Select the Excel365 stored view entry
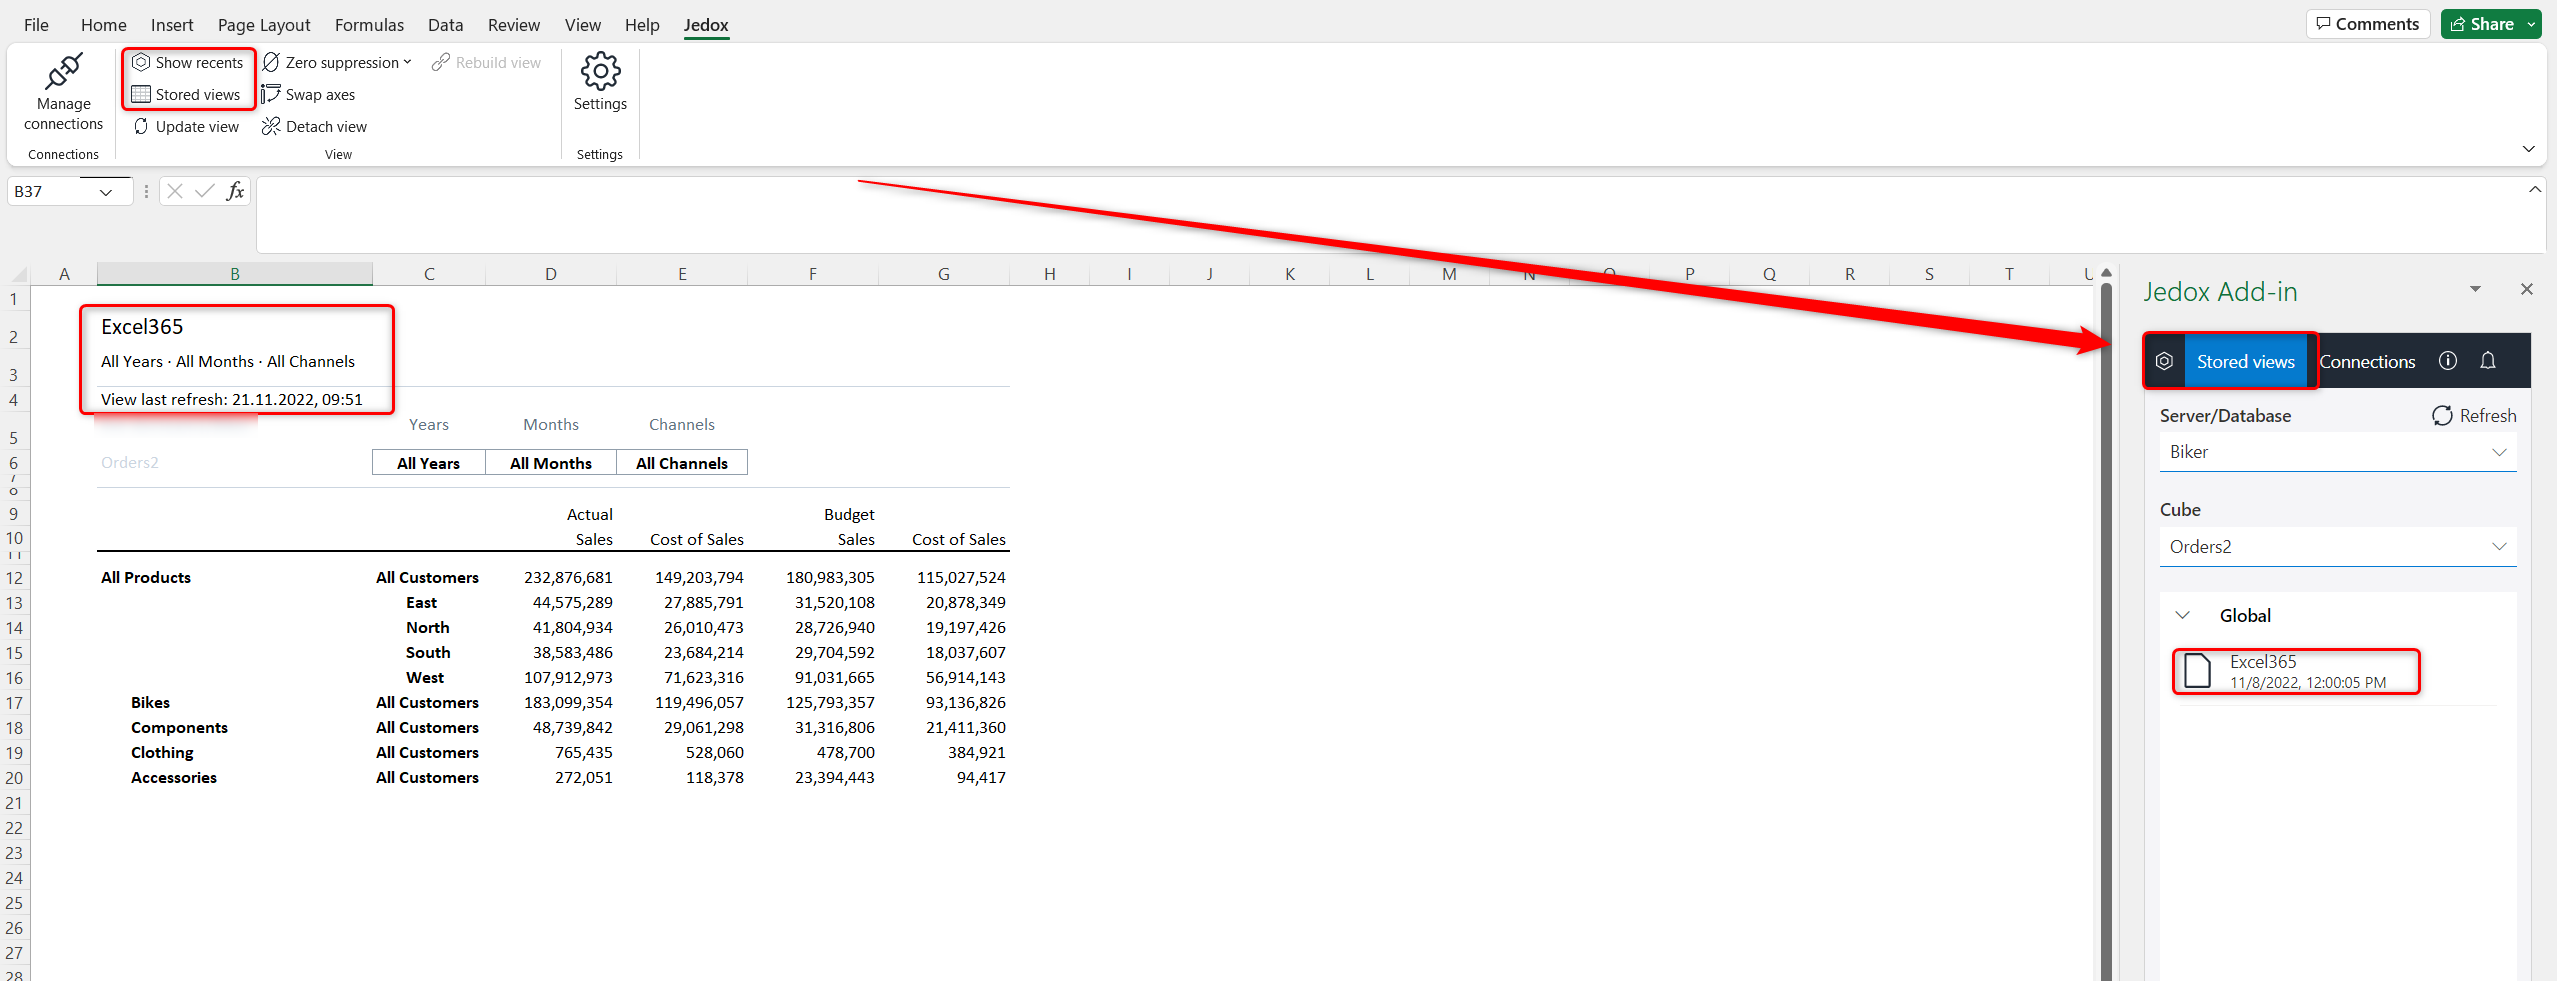 2295,671
